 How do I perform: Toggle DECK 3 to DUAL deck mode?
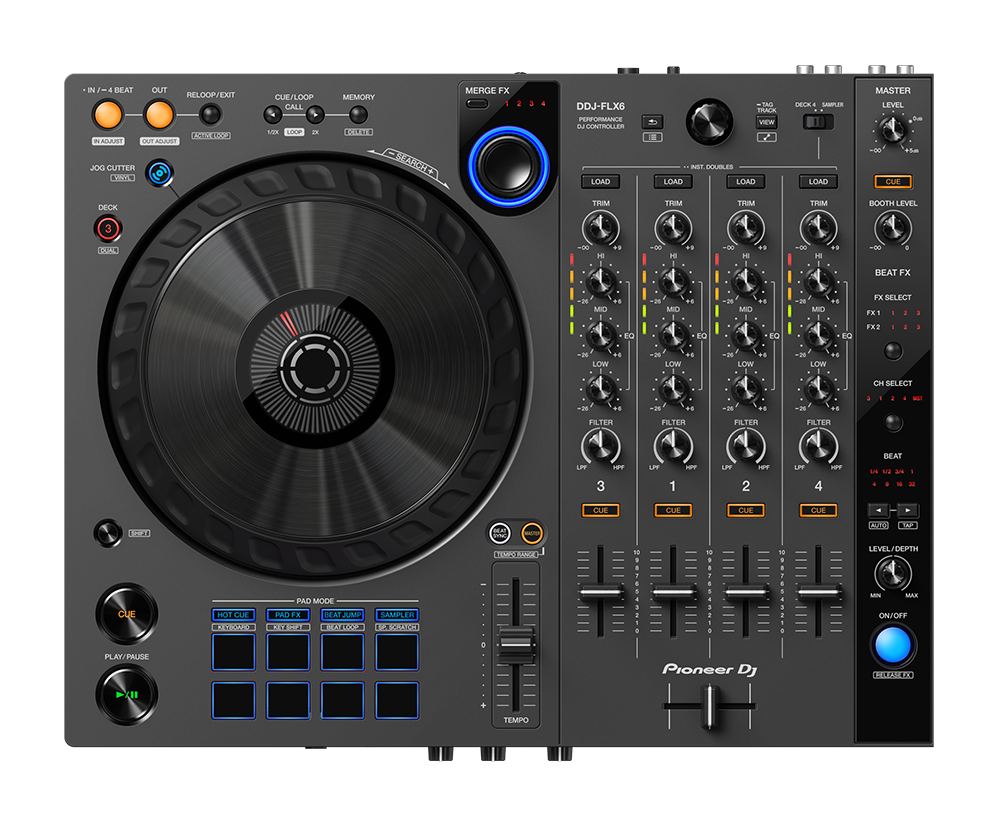point(107,230)
